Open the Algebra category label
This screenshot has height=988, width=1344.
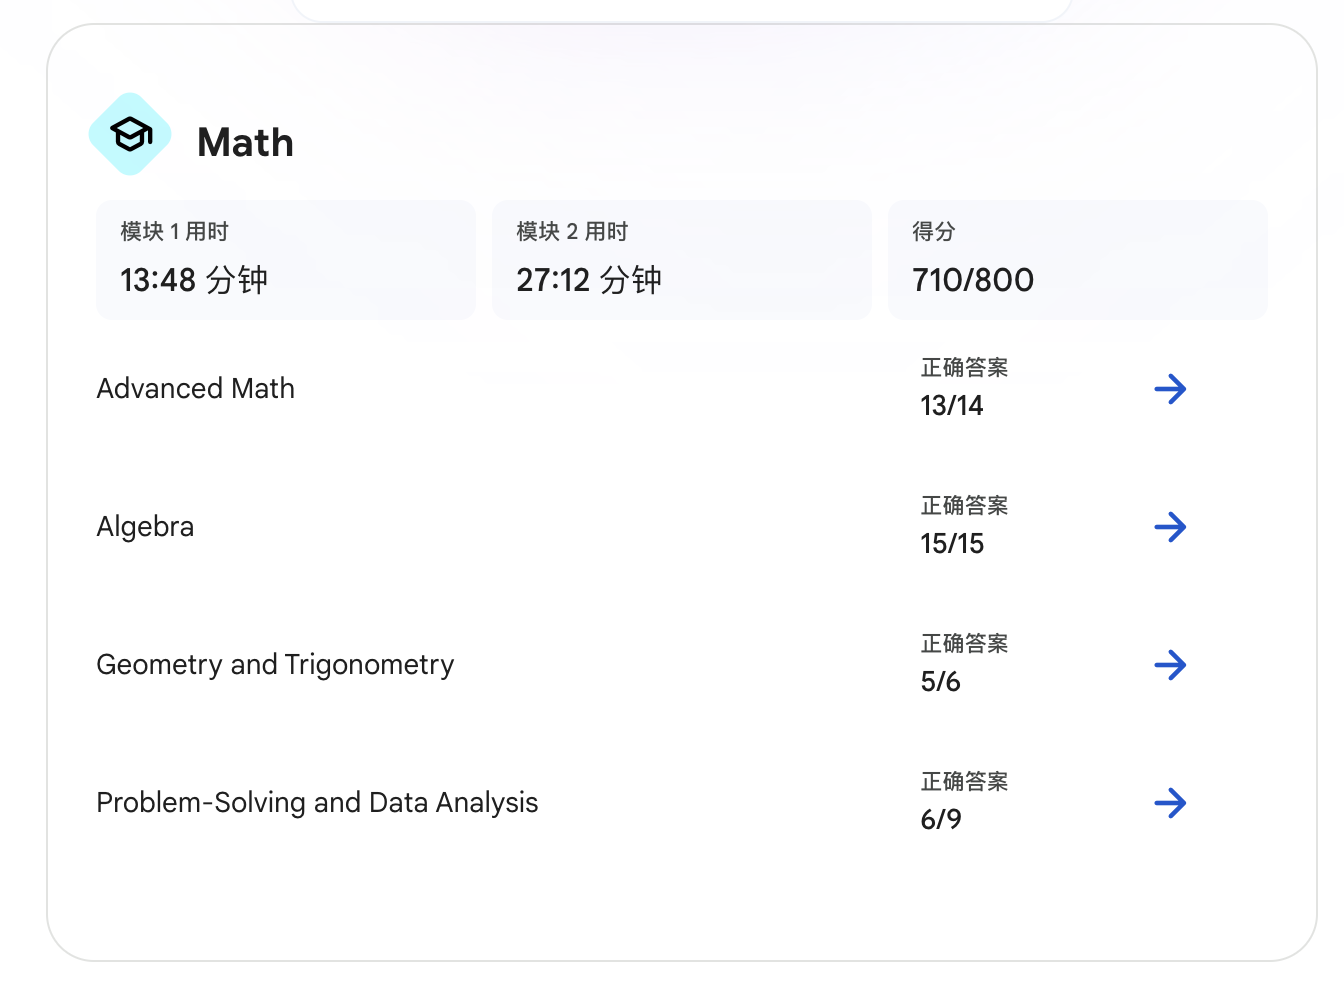[x=146, y=527]
